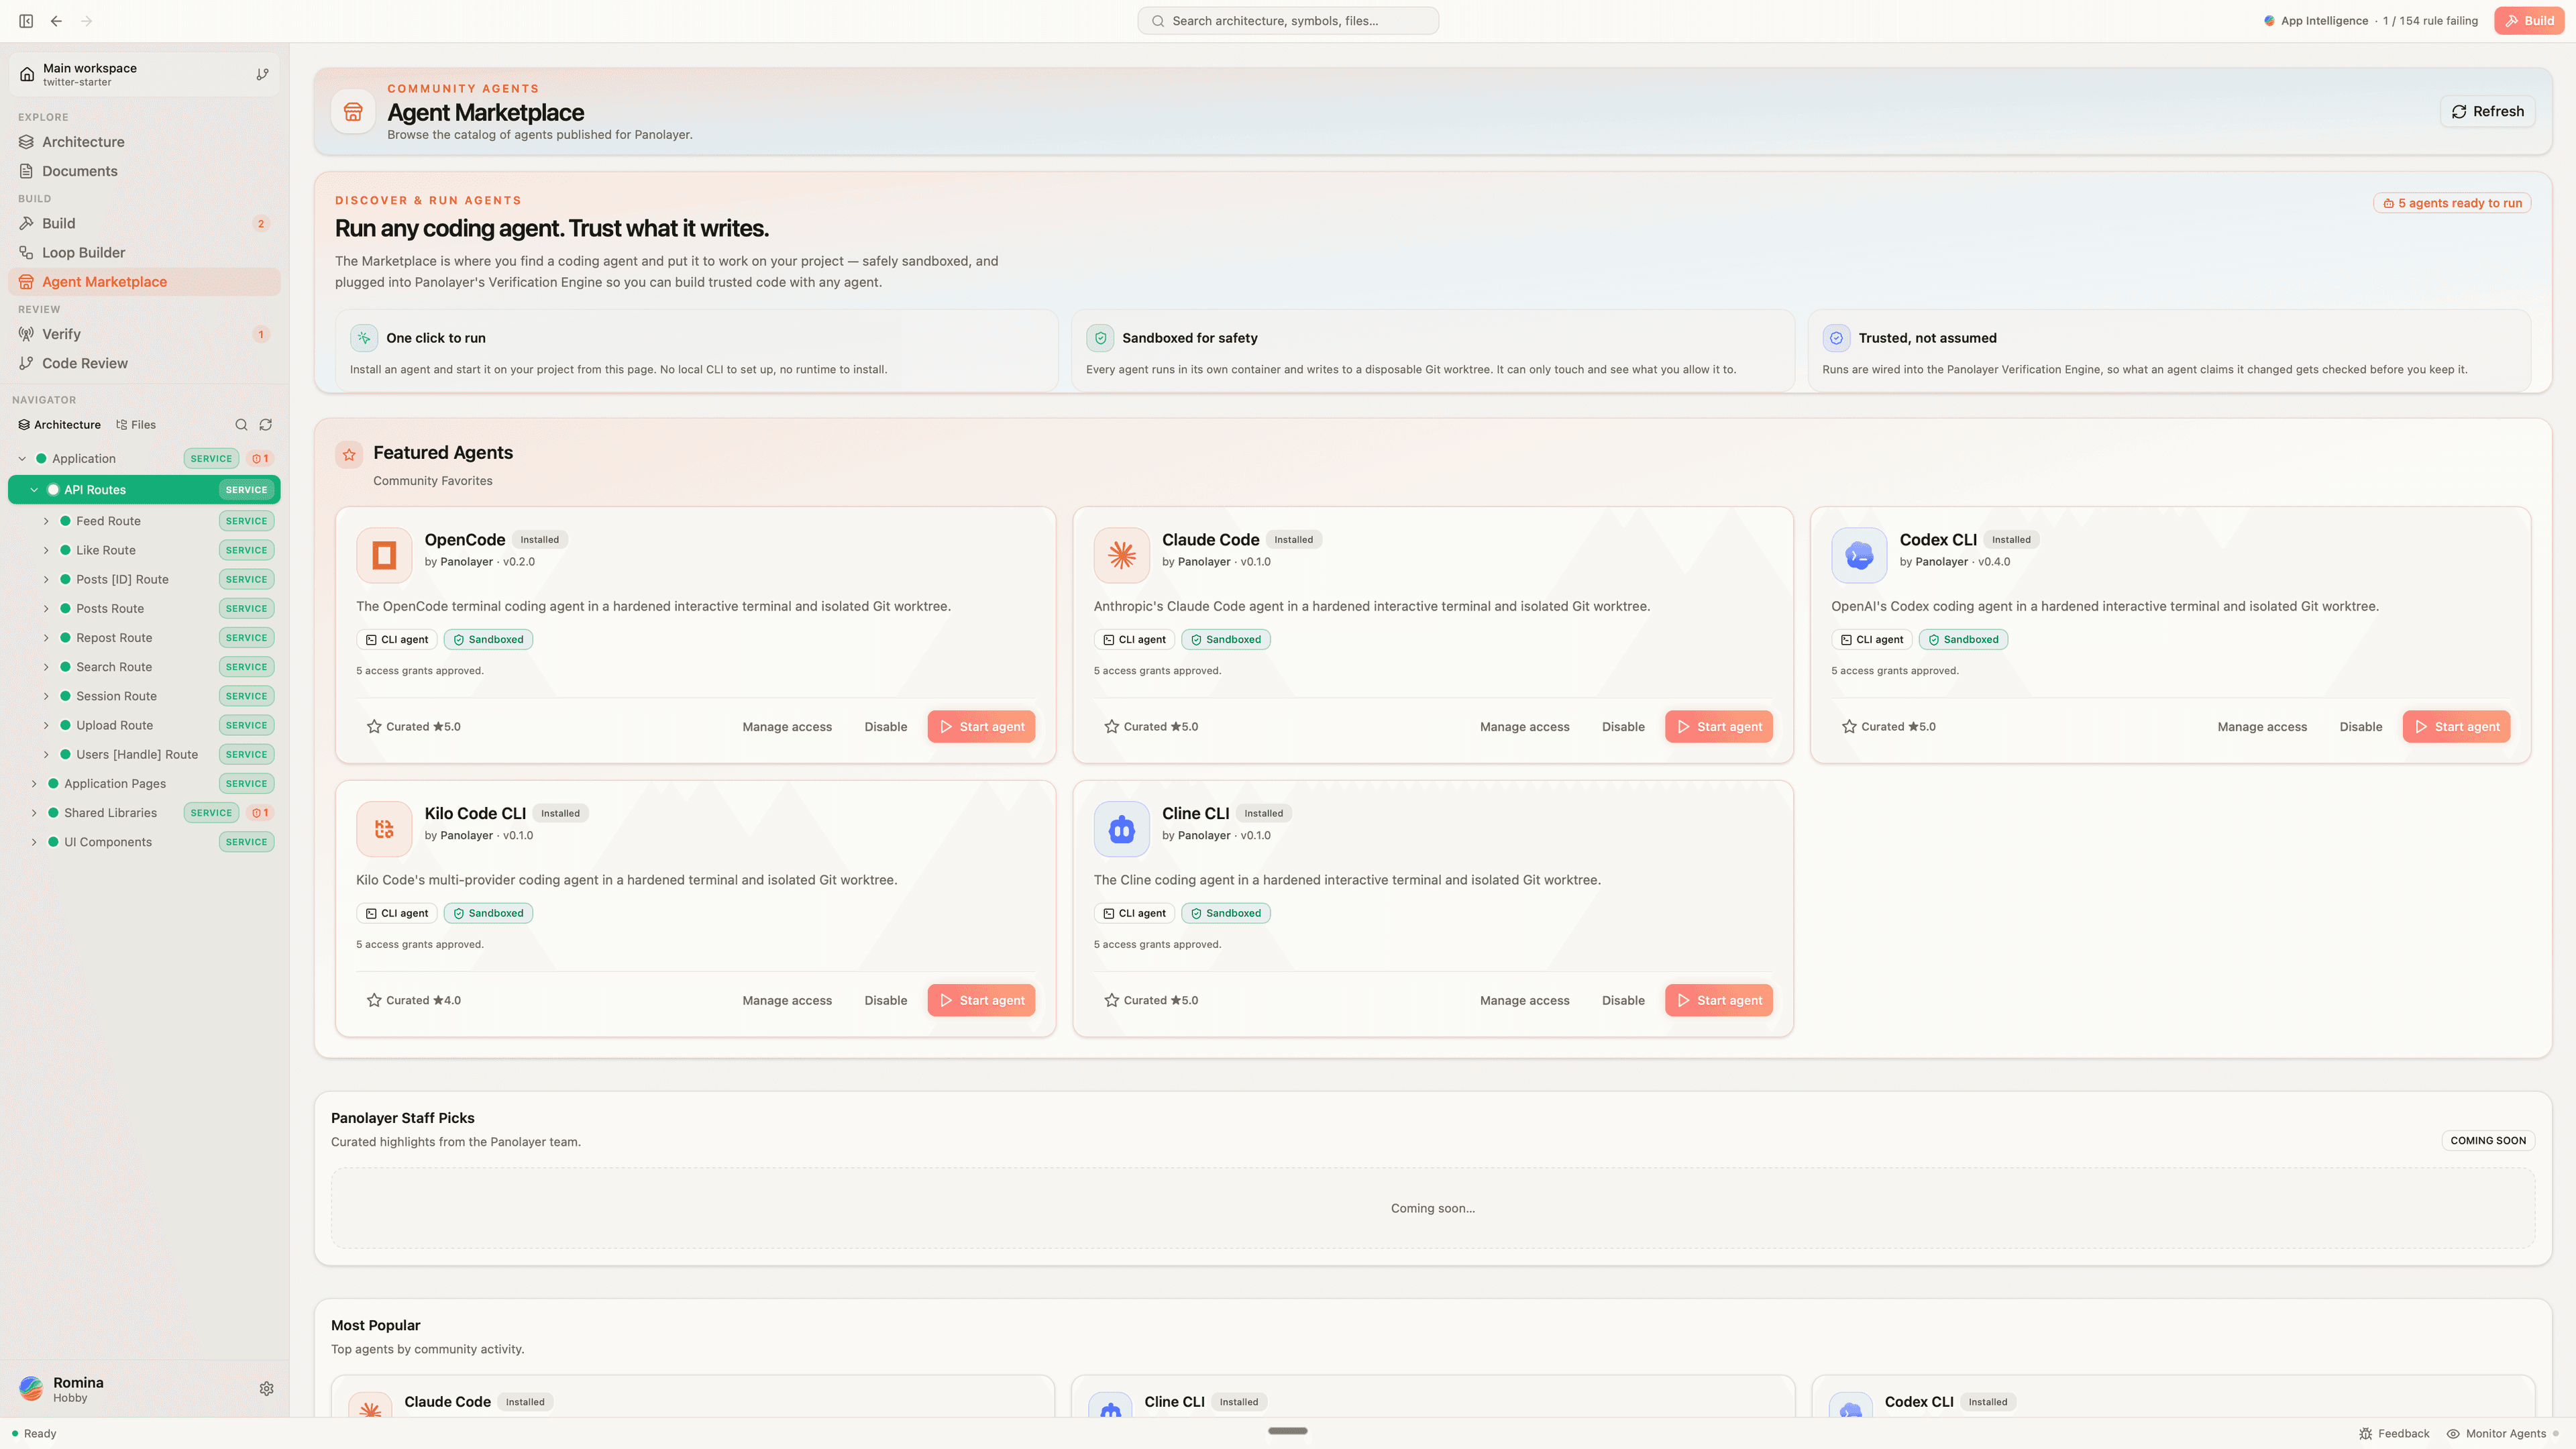Screen dimensions: 2576x1449
Task: Open Code Review in the sidebar
Action: pos(144,363)
